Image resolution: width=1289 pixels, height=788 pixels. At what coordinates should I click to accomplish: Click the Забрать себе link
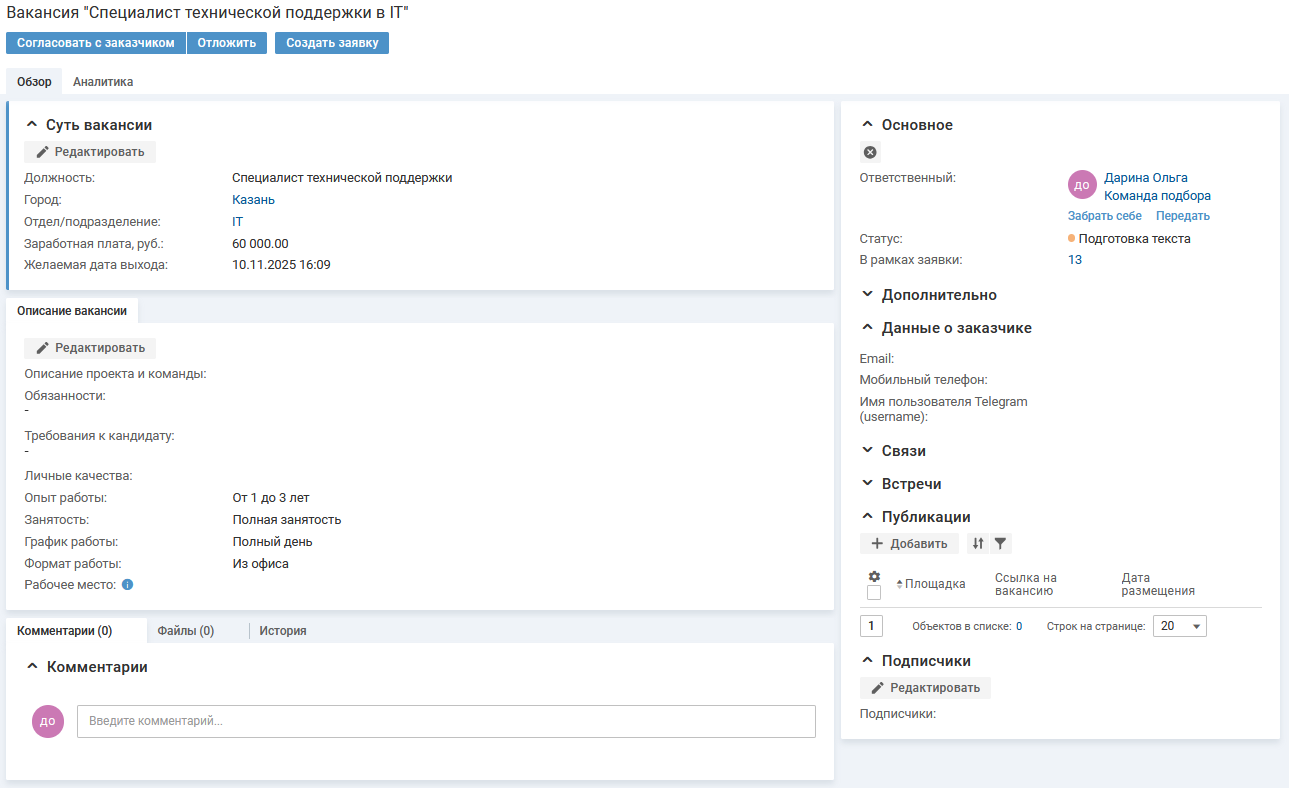pos(1104,216)
